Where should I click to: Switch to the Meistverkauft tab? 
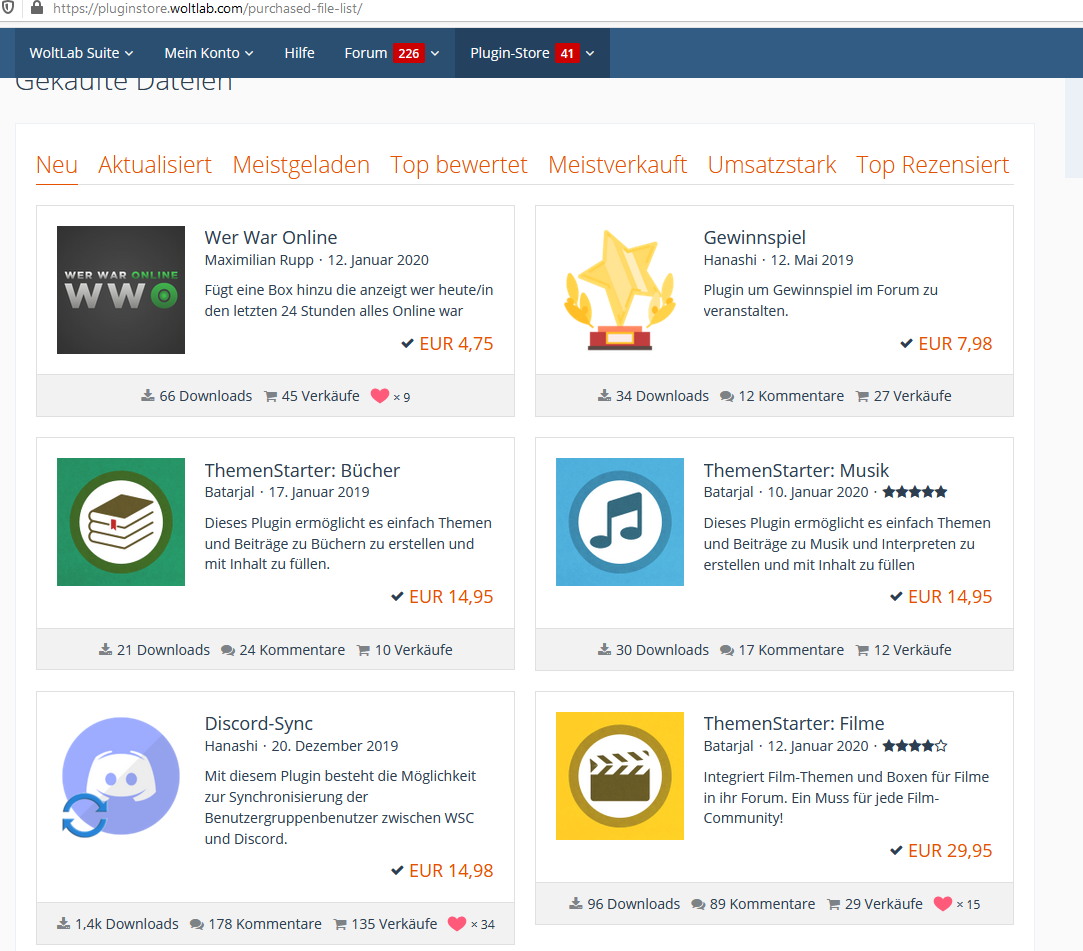pyautogui.click(x=617, y=165)
